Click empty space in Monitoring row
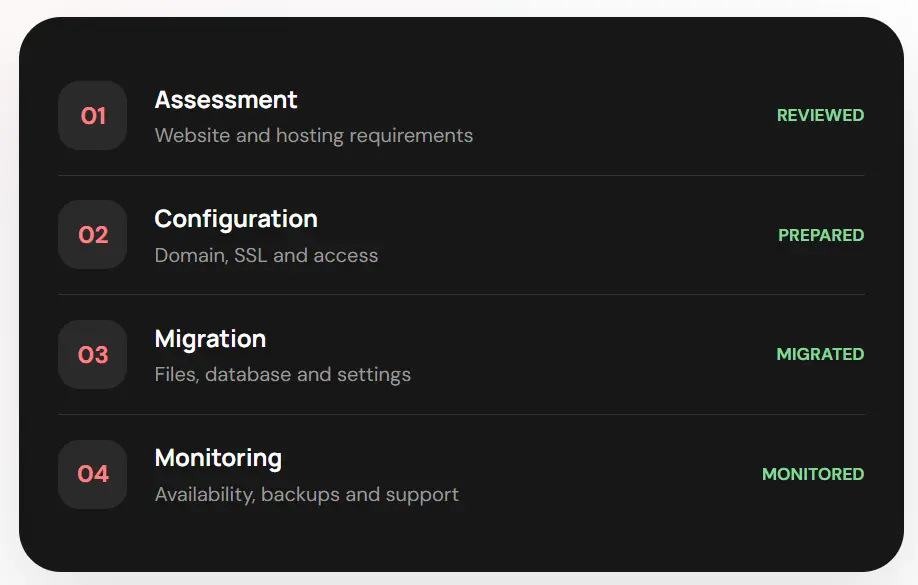The width and height of the screenshot is (918, 585). [609, 474]
